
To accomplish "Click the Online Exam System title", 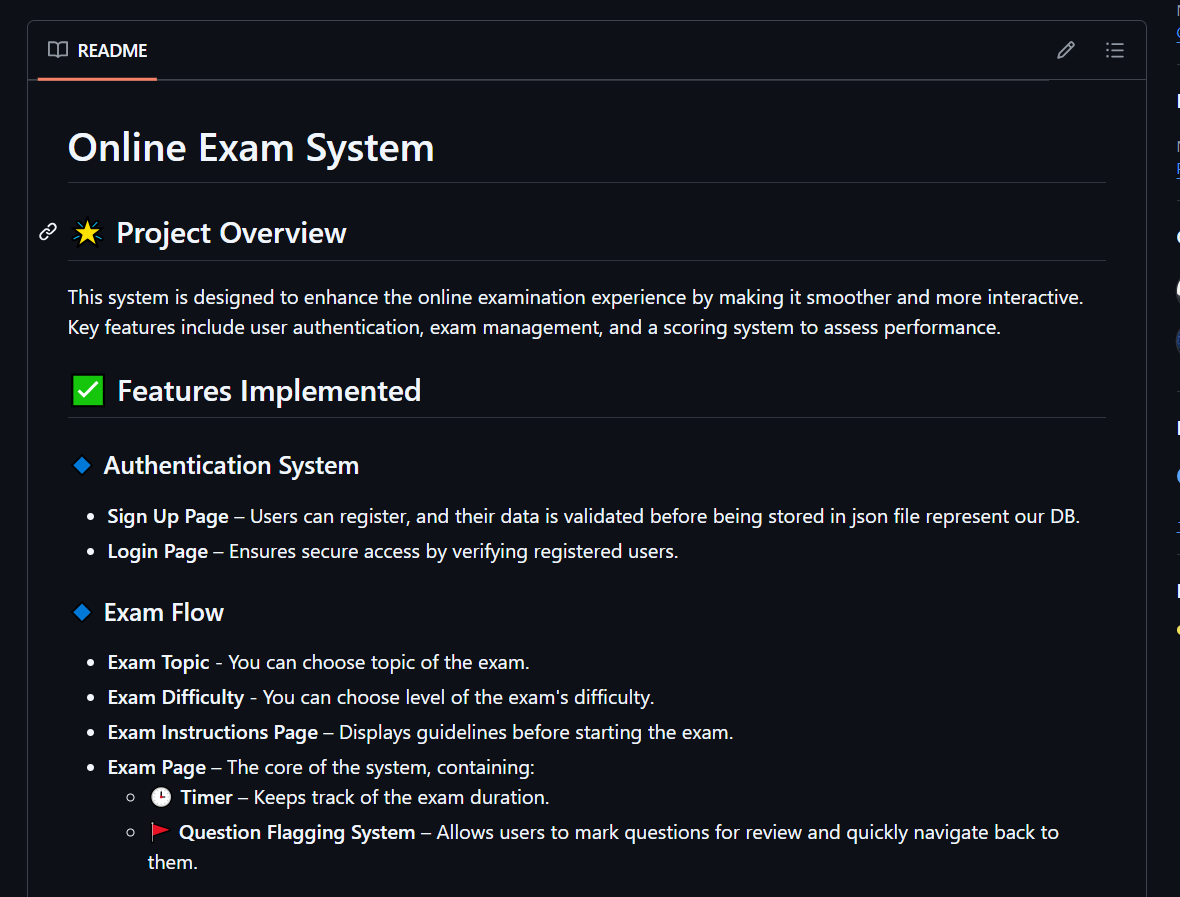I will tap(251, 147).
